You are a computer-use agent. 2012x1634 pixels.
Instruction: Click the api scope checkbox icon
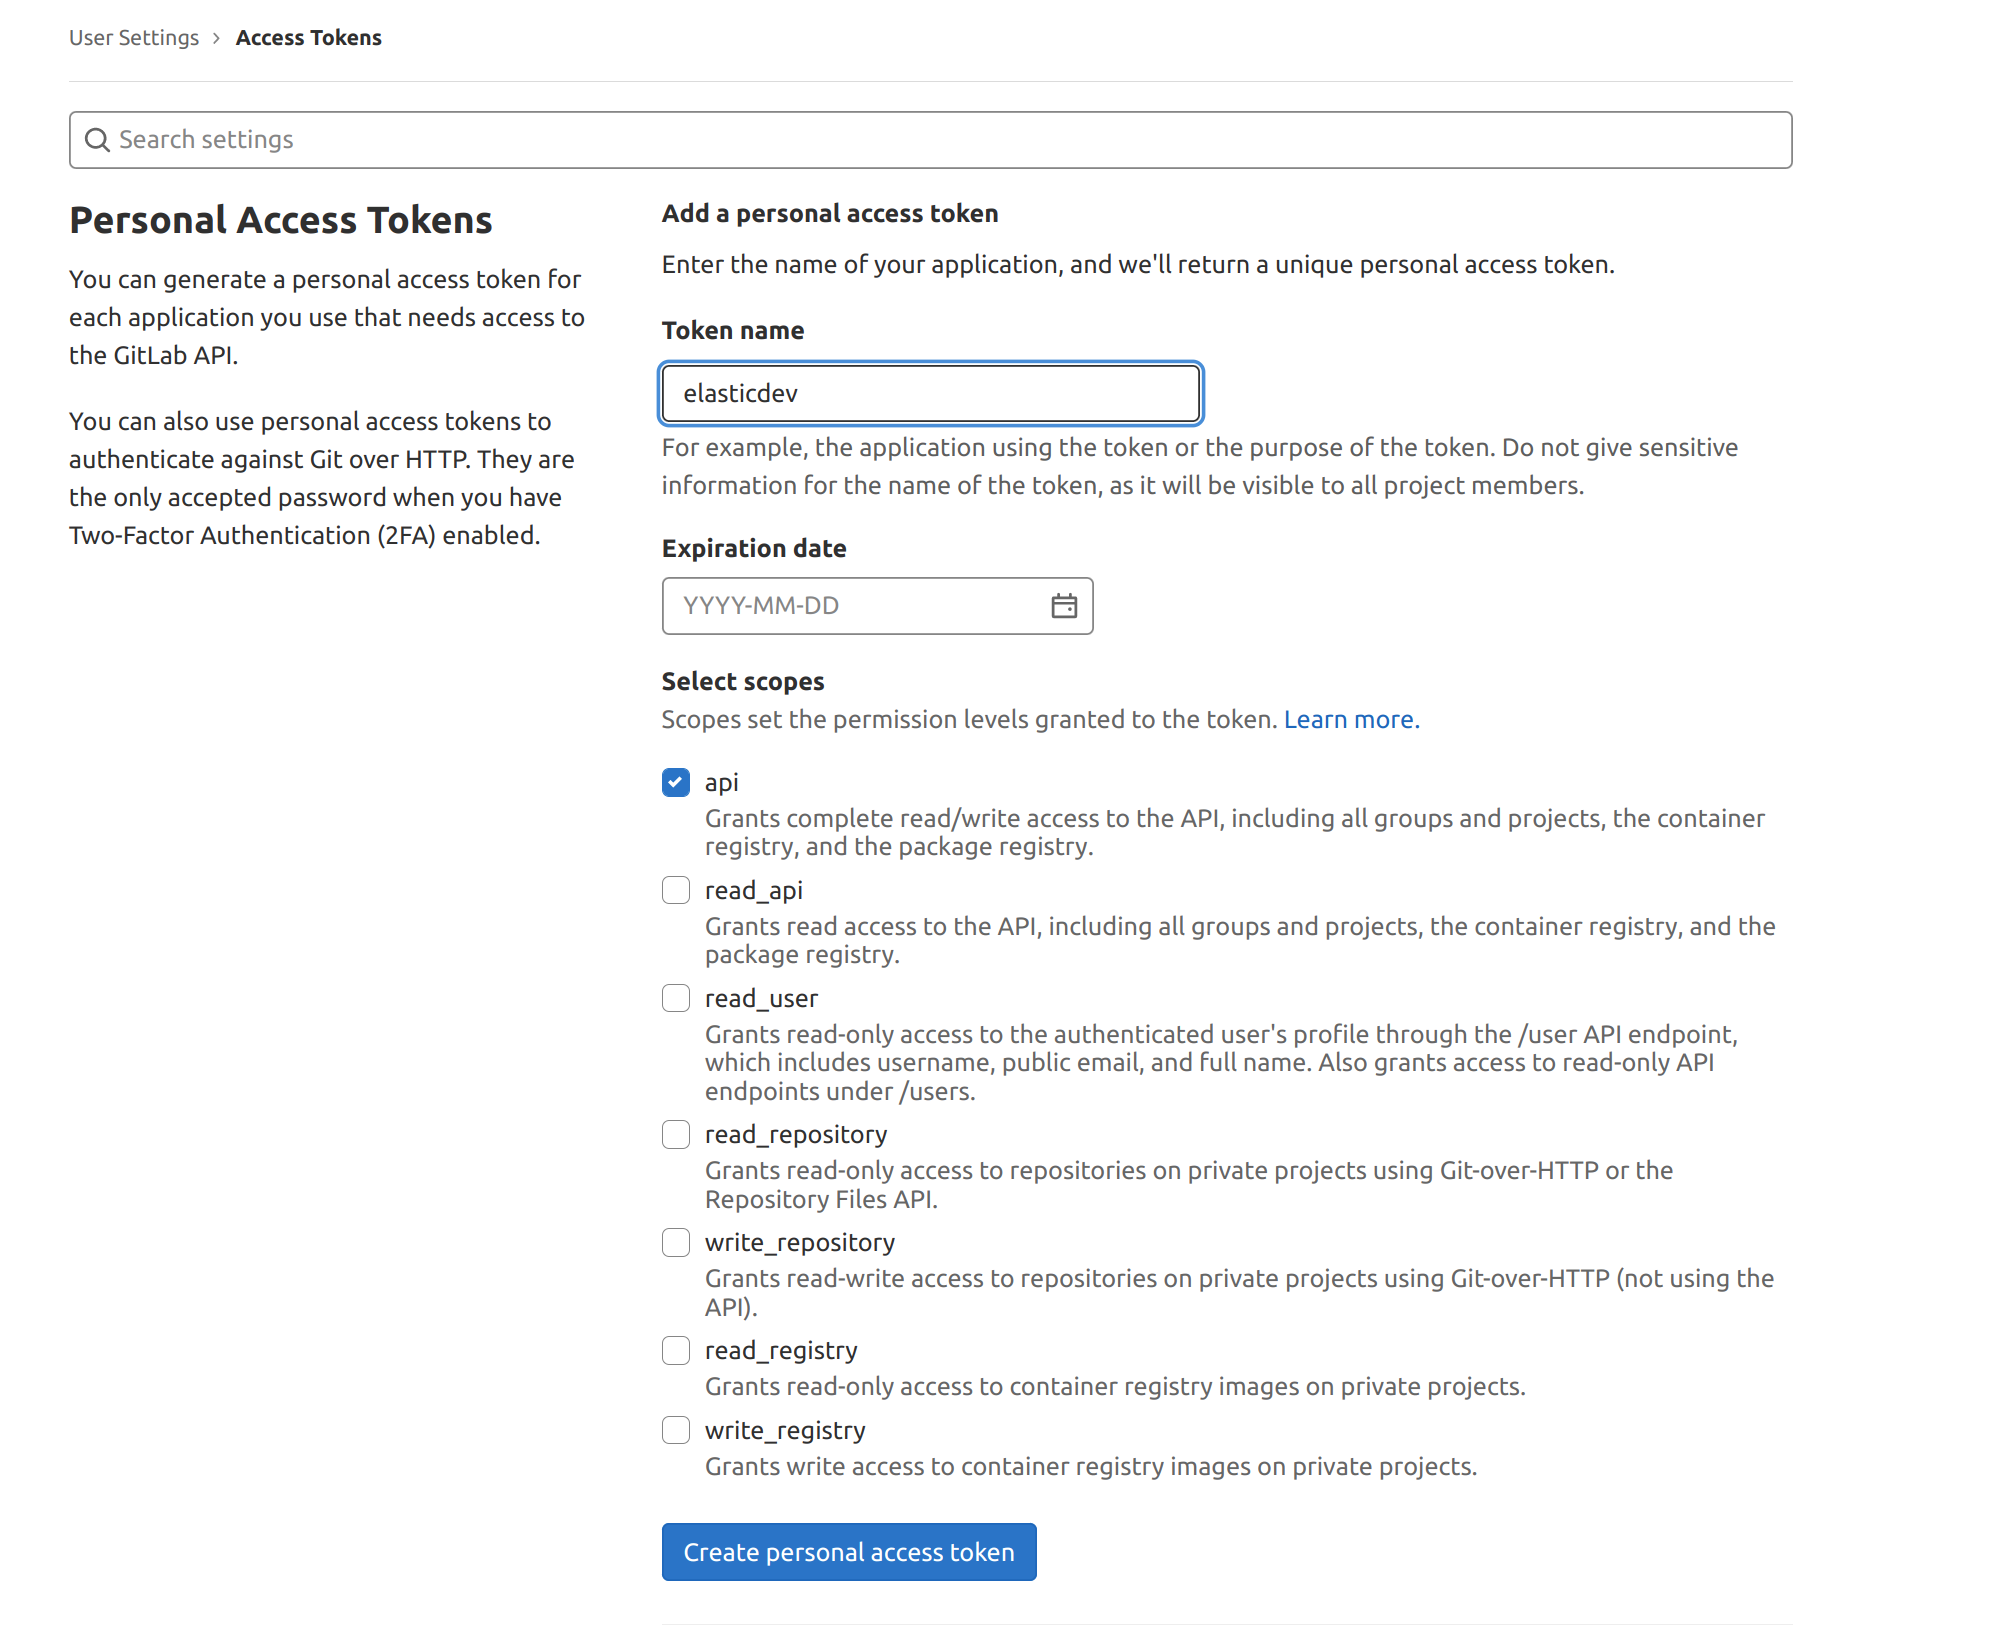[x=677, y=780]
